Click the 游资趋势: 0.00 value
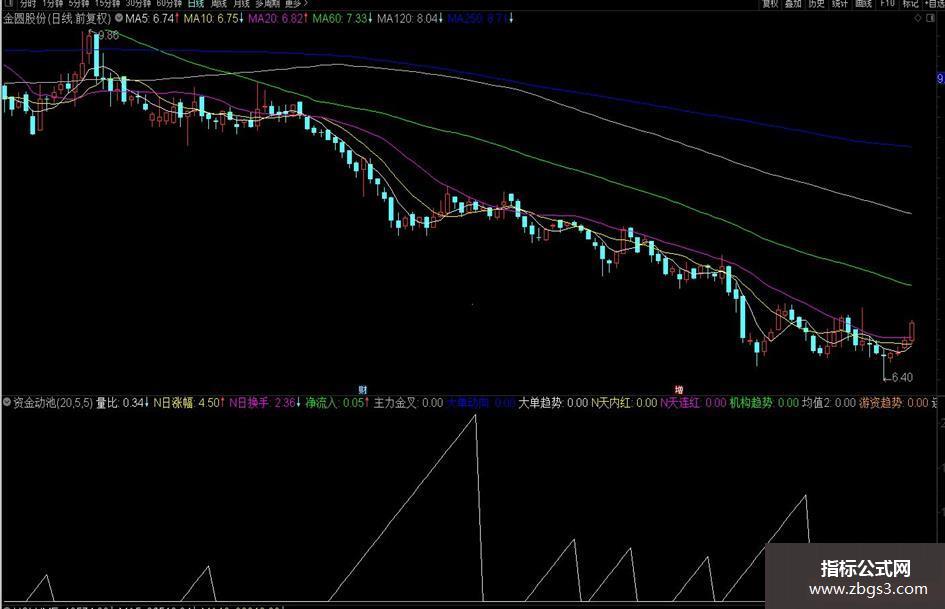Image resolution: width=945 pixels, height=609 pixels. point(894,402)
